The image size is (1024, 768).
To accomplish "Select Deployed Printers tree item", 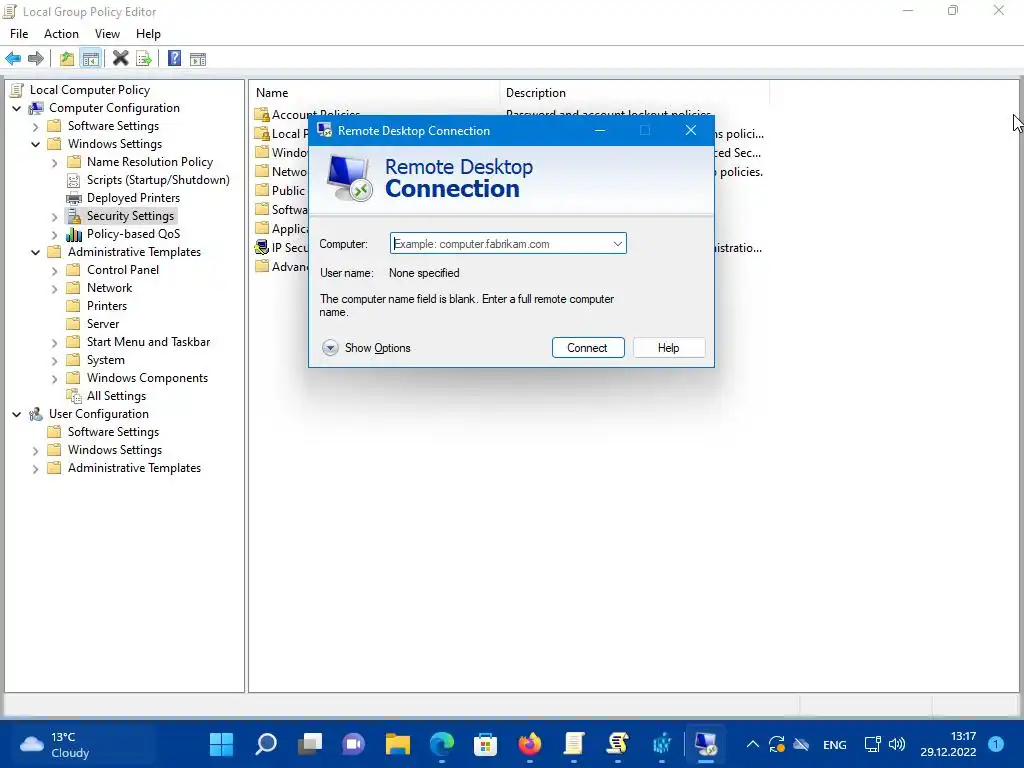I will (133, 198).
